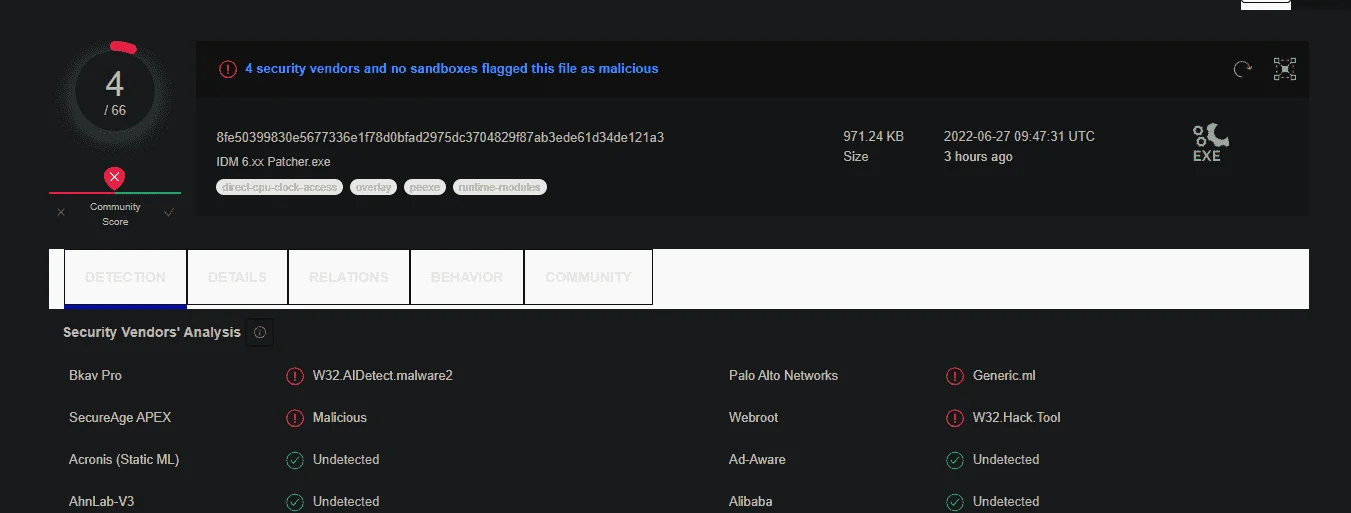Click the info icon next to Security Vendors' Analysis

[x=260, y=332]
